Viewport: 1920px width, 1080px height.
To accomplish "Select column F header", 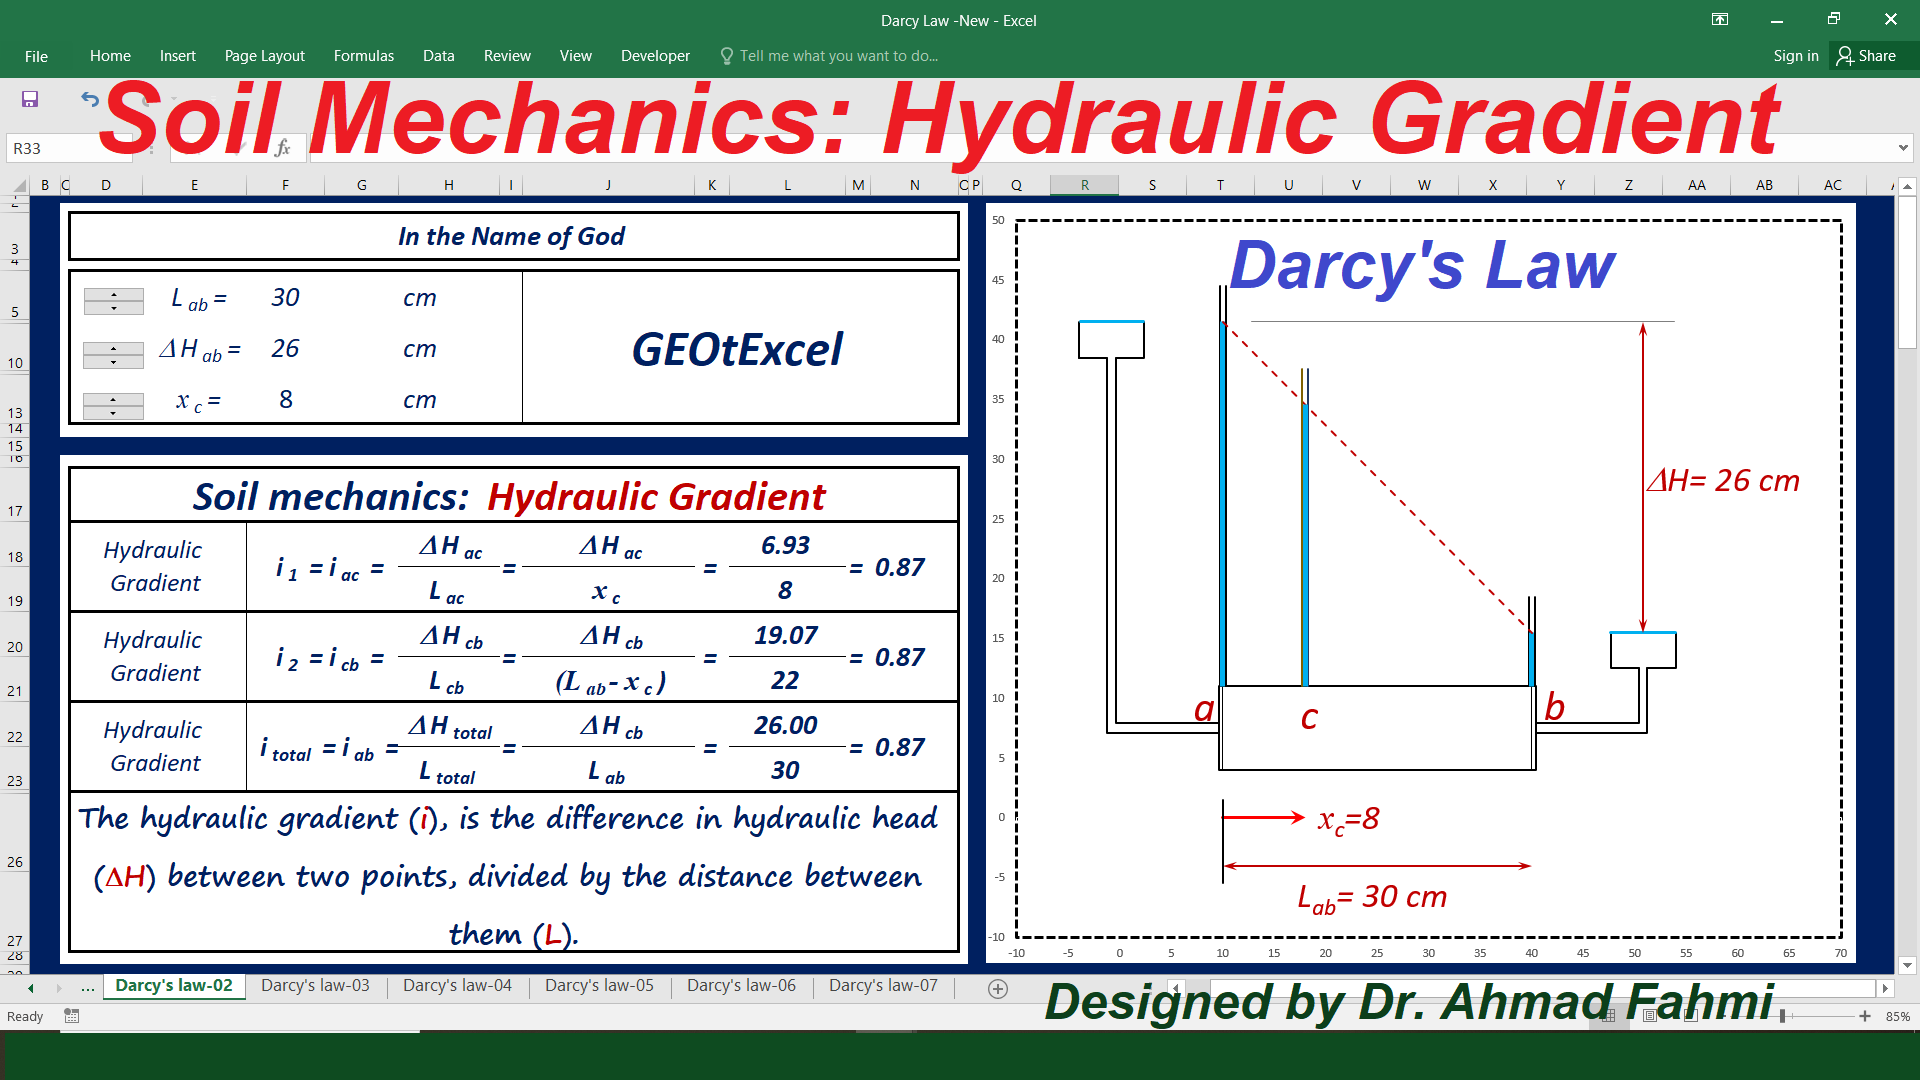I will [x=286, y=185].
